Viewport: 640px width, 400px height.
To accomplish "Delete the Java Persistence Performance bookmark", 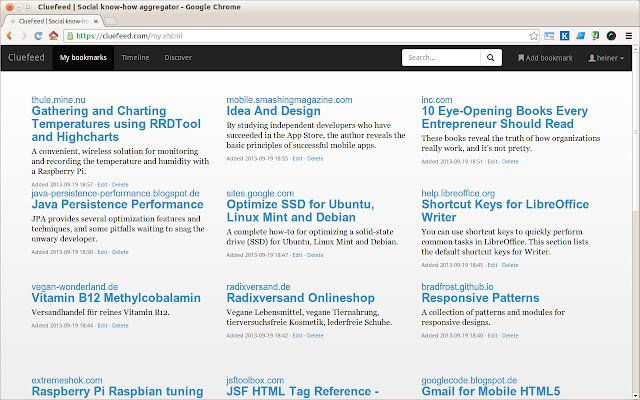I will (x=120, y=252).
